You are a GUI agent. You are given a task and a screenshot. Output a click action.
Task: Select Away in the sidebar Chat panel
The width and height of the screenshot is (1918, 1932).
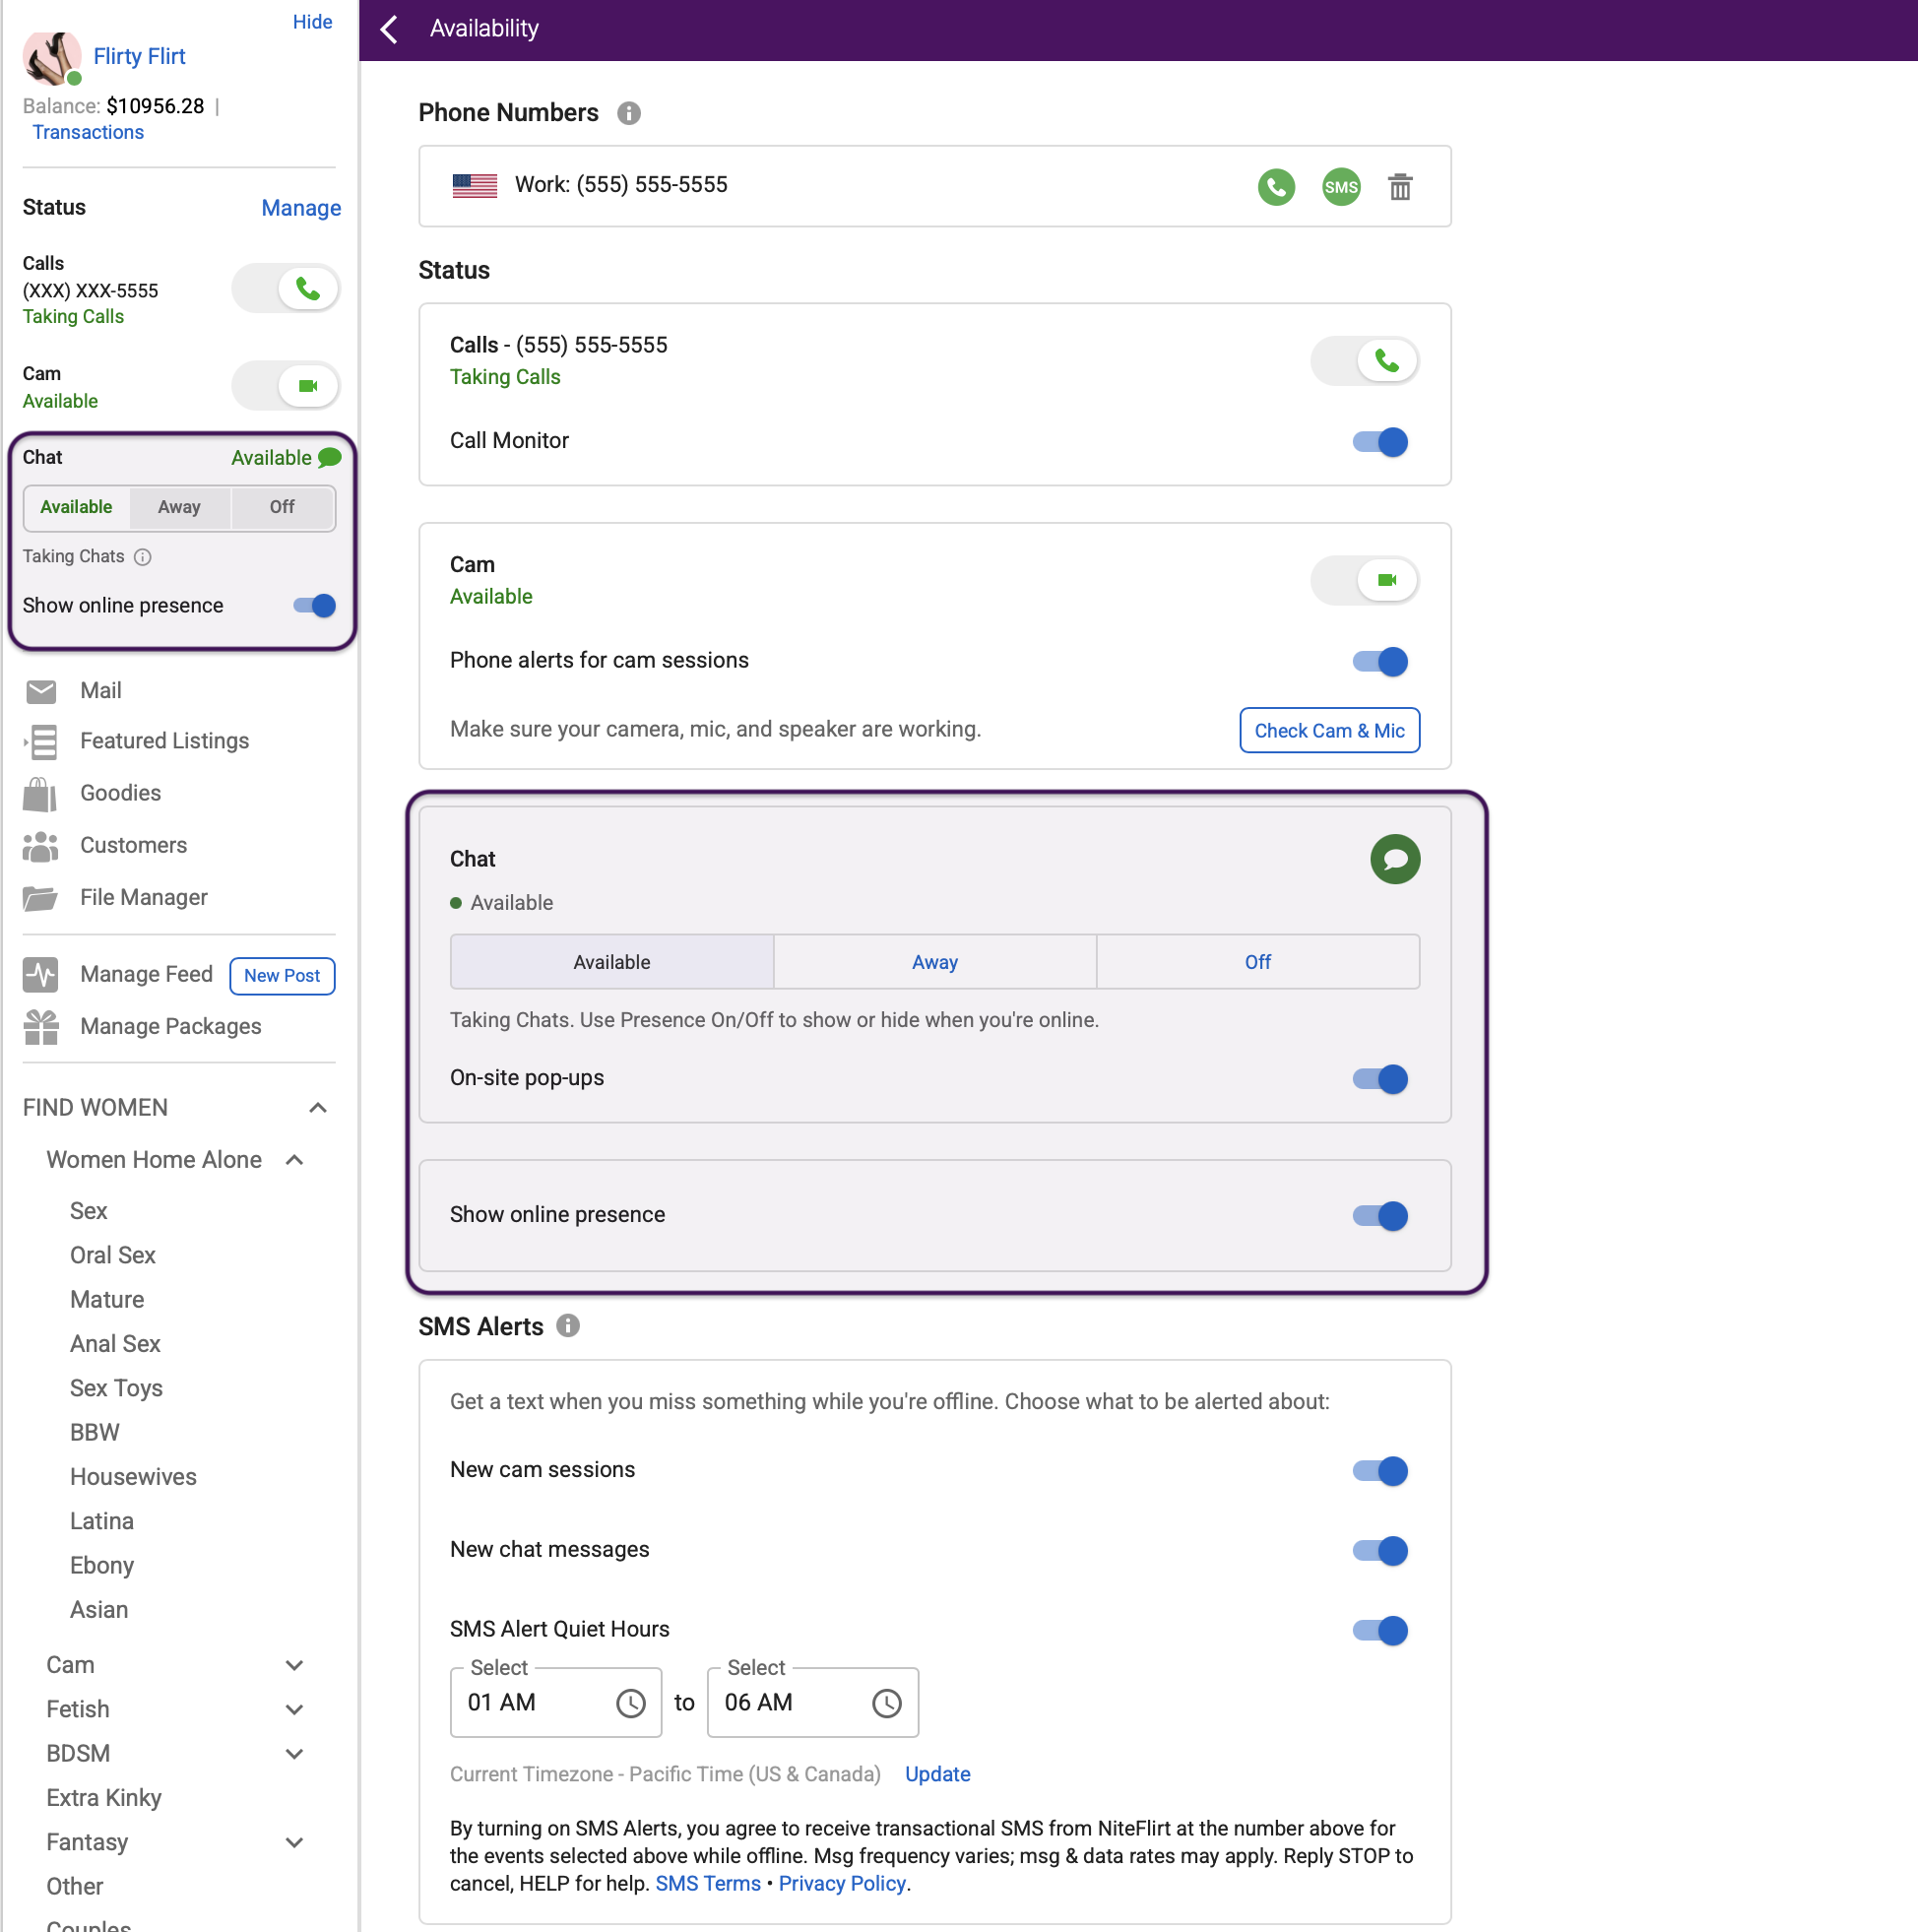click(x=180, y=507)
